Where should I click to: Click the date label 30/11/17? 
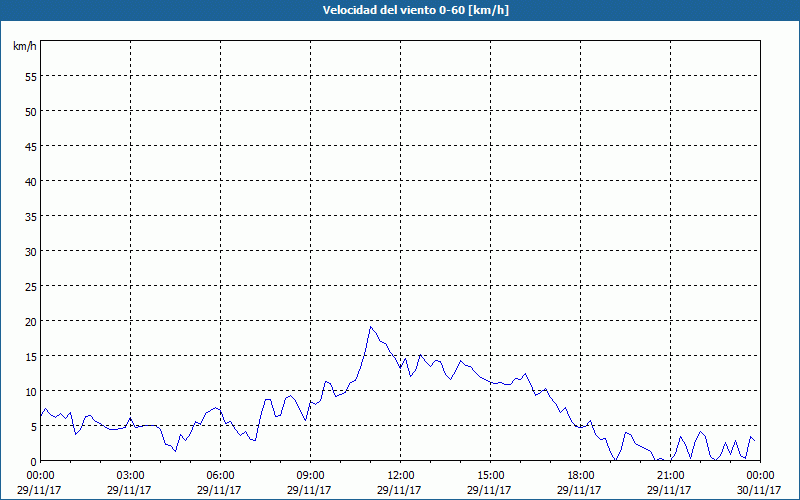point(759,490)
